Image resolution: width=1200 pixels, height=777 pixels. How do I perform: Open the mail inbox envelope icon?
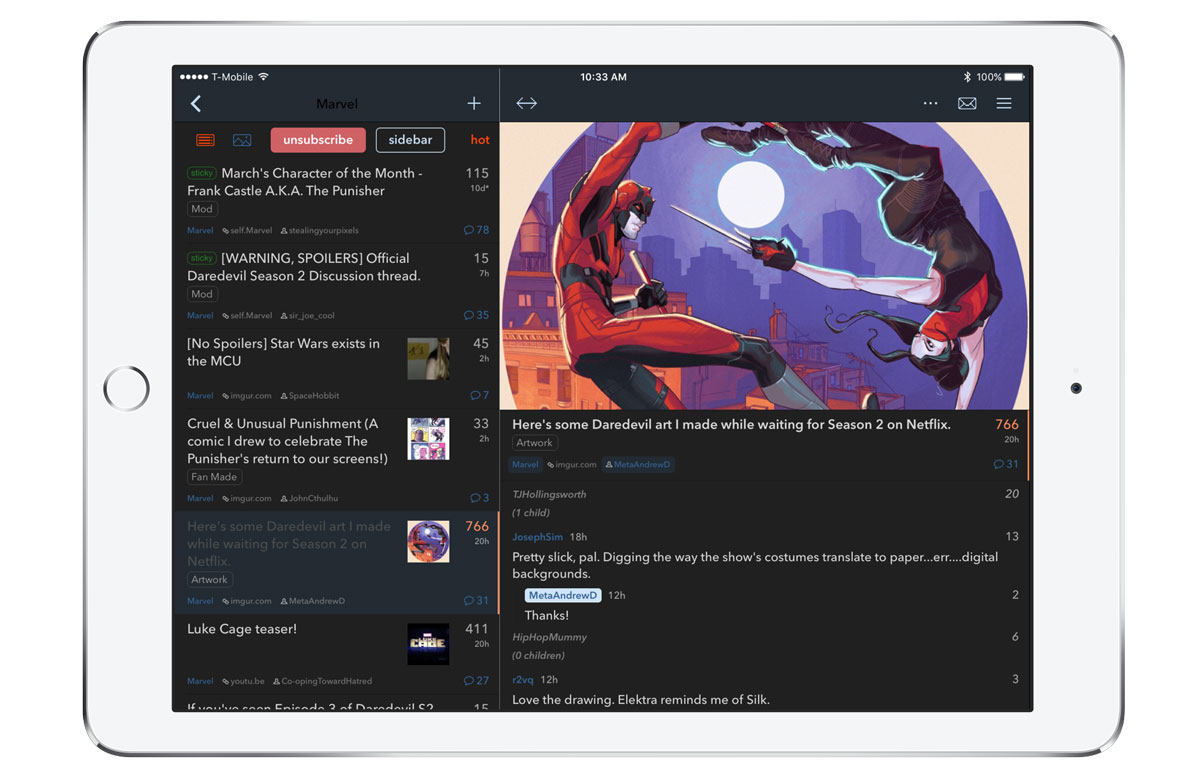click(967, 104)
